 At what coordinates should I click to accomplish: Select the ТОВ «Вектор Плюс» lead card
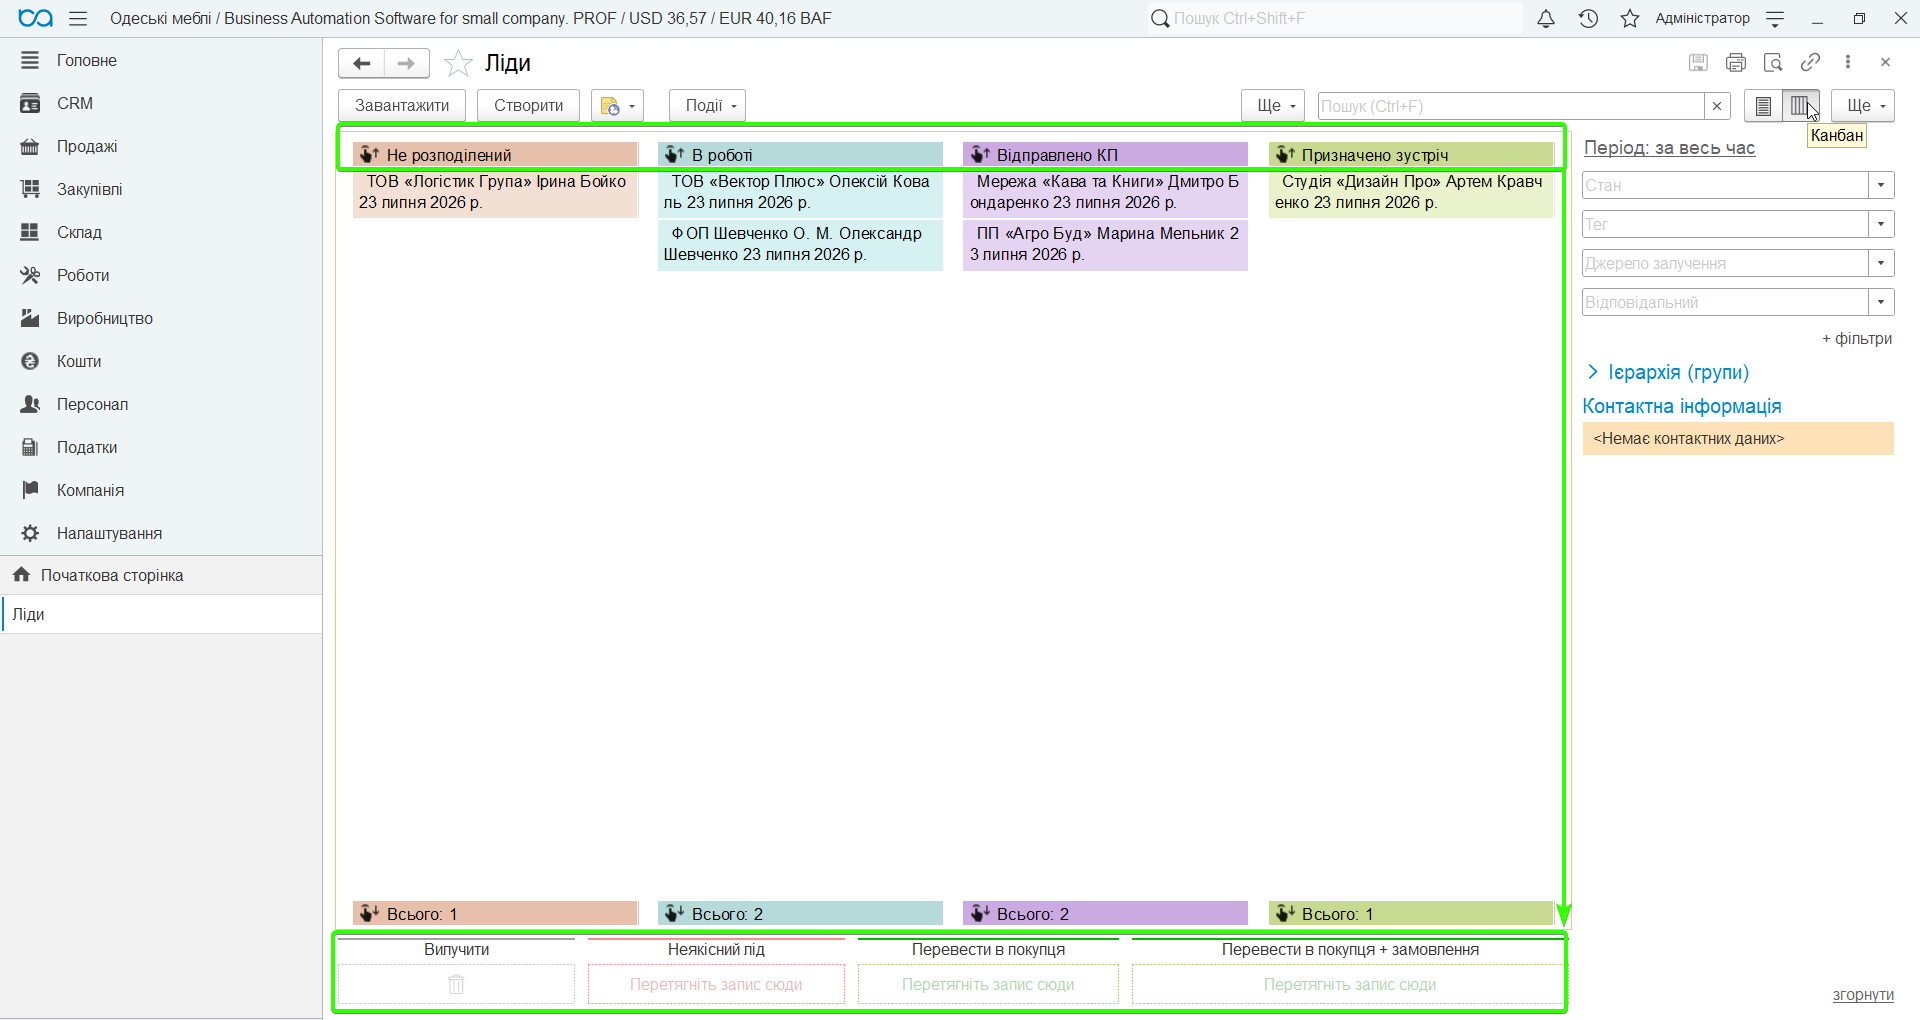[800, 192]
